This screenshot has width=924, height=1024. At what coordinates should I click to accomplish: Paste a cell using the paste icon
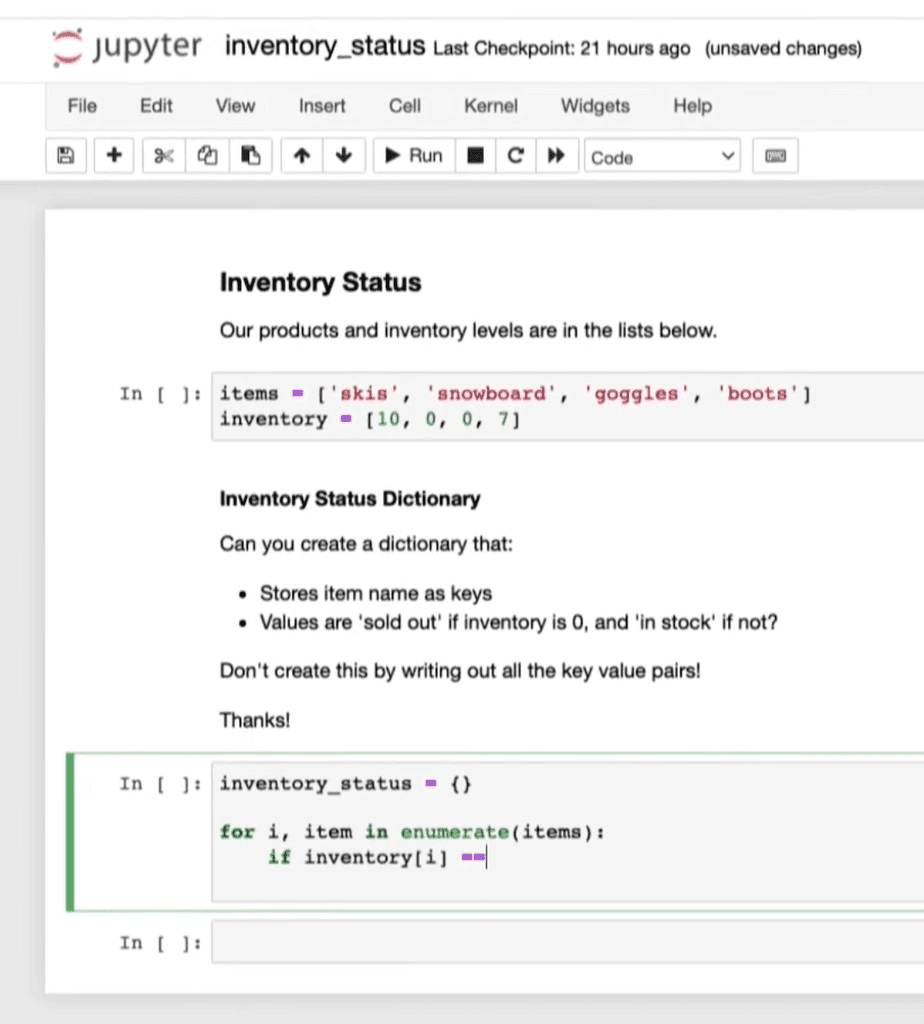(x=252, y=155)
